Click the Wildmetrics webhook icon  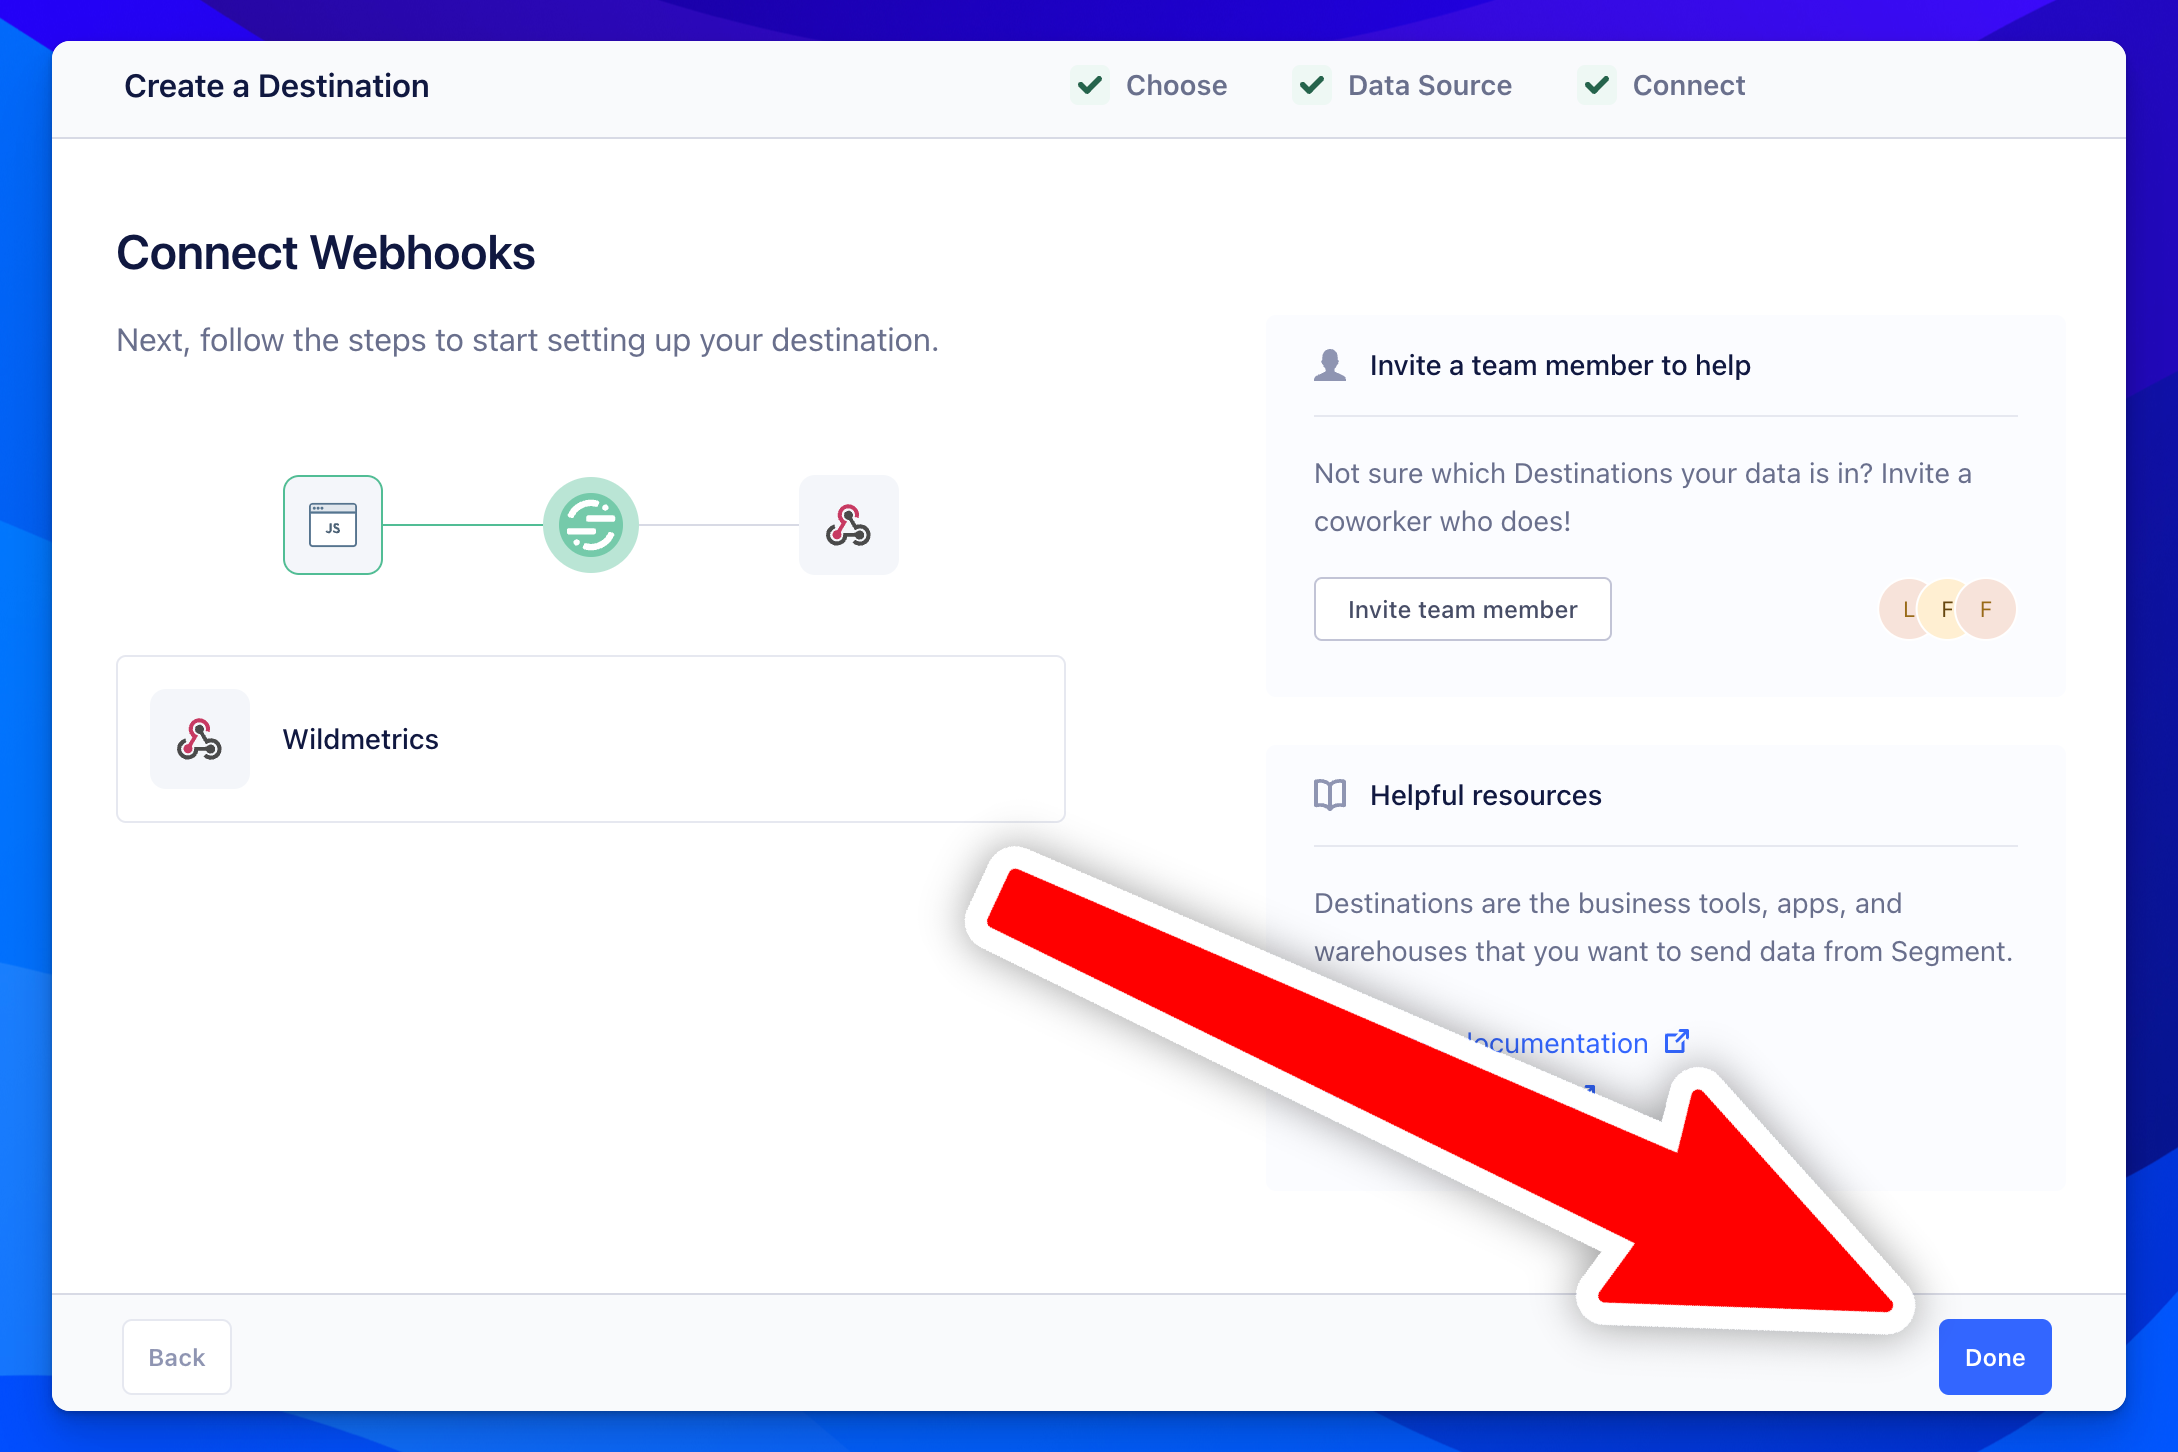pos(200,739)
